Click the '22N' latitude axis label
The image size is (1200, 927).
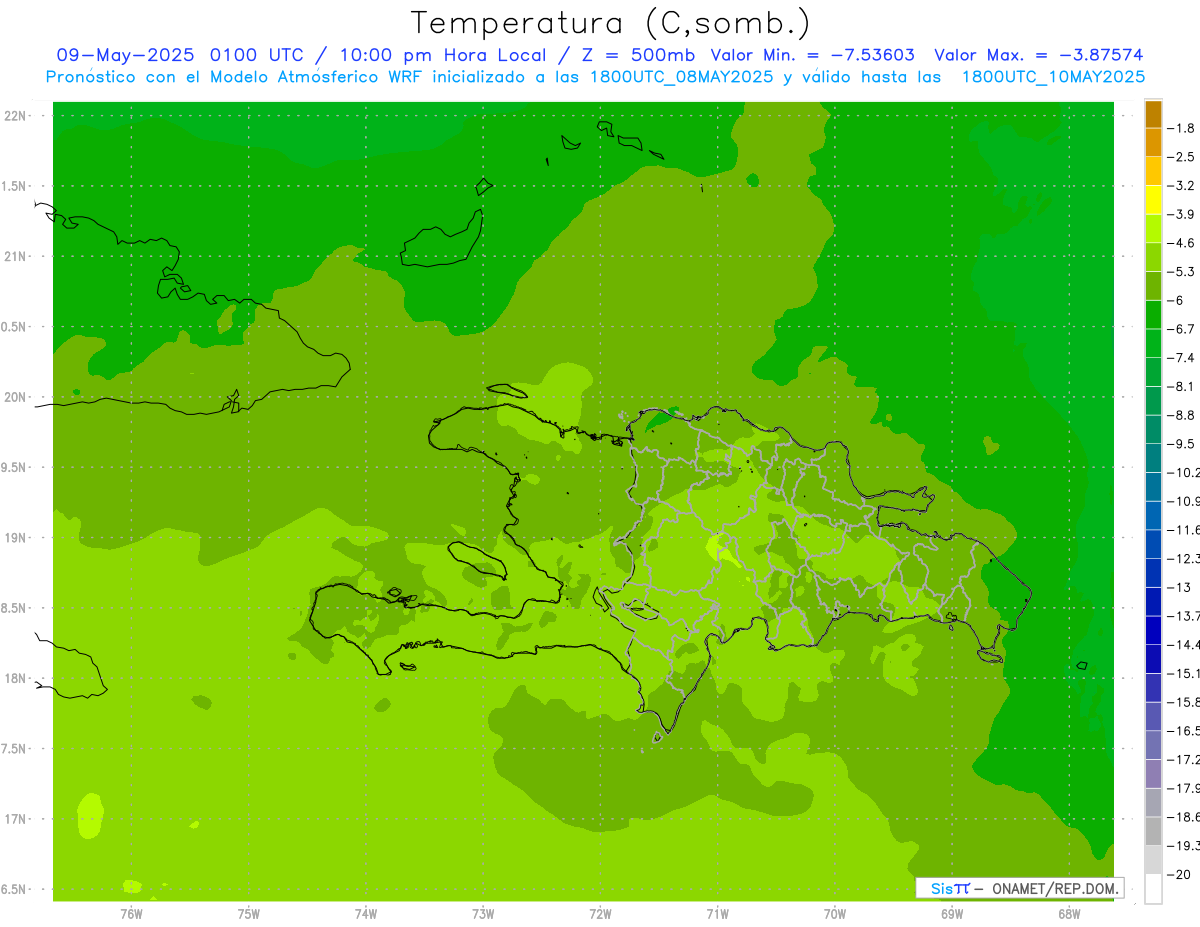pos(16,116)
